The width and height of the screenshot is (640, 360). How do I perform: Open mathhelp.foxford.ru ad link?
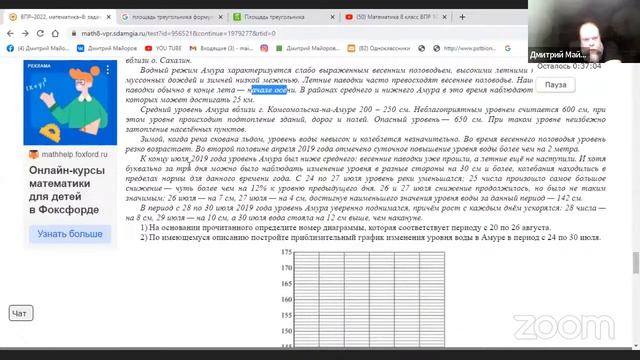pyautogui.click(x=74, y=155)
